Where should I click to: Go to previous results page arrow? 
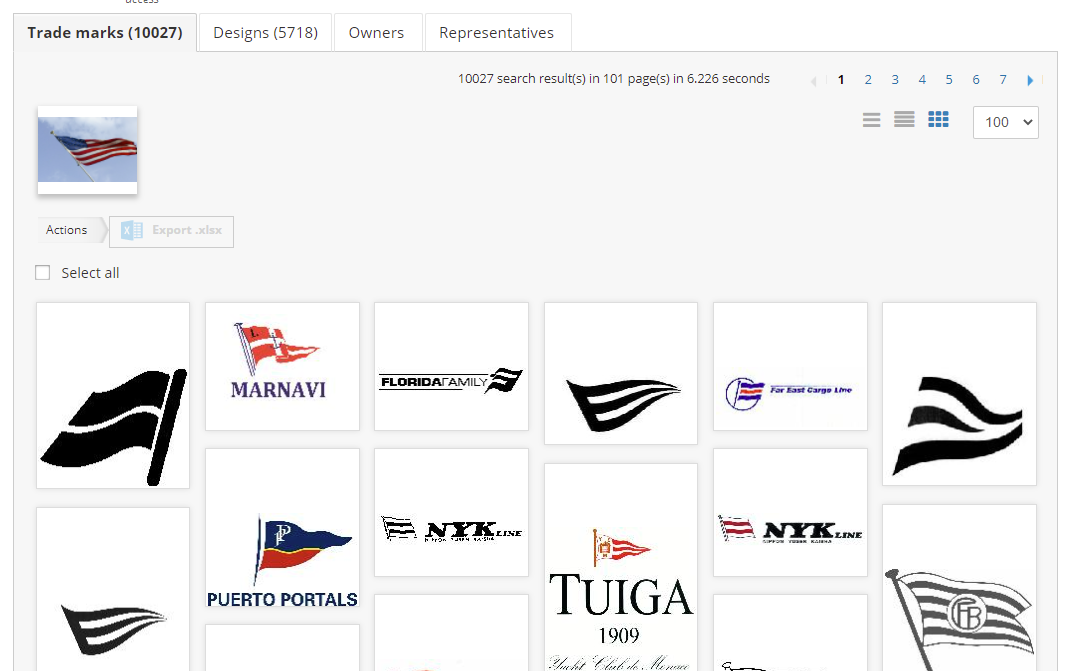pyautogui.click(x=813, y=81)
